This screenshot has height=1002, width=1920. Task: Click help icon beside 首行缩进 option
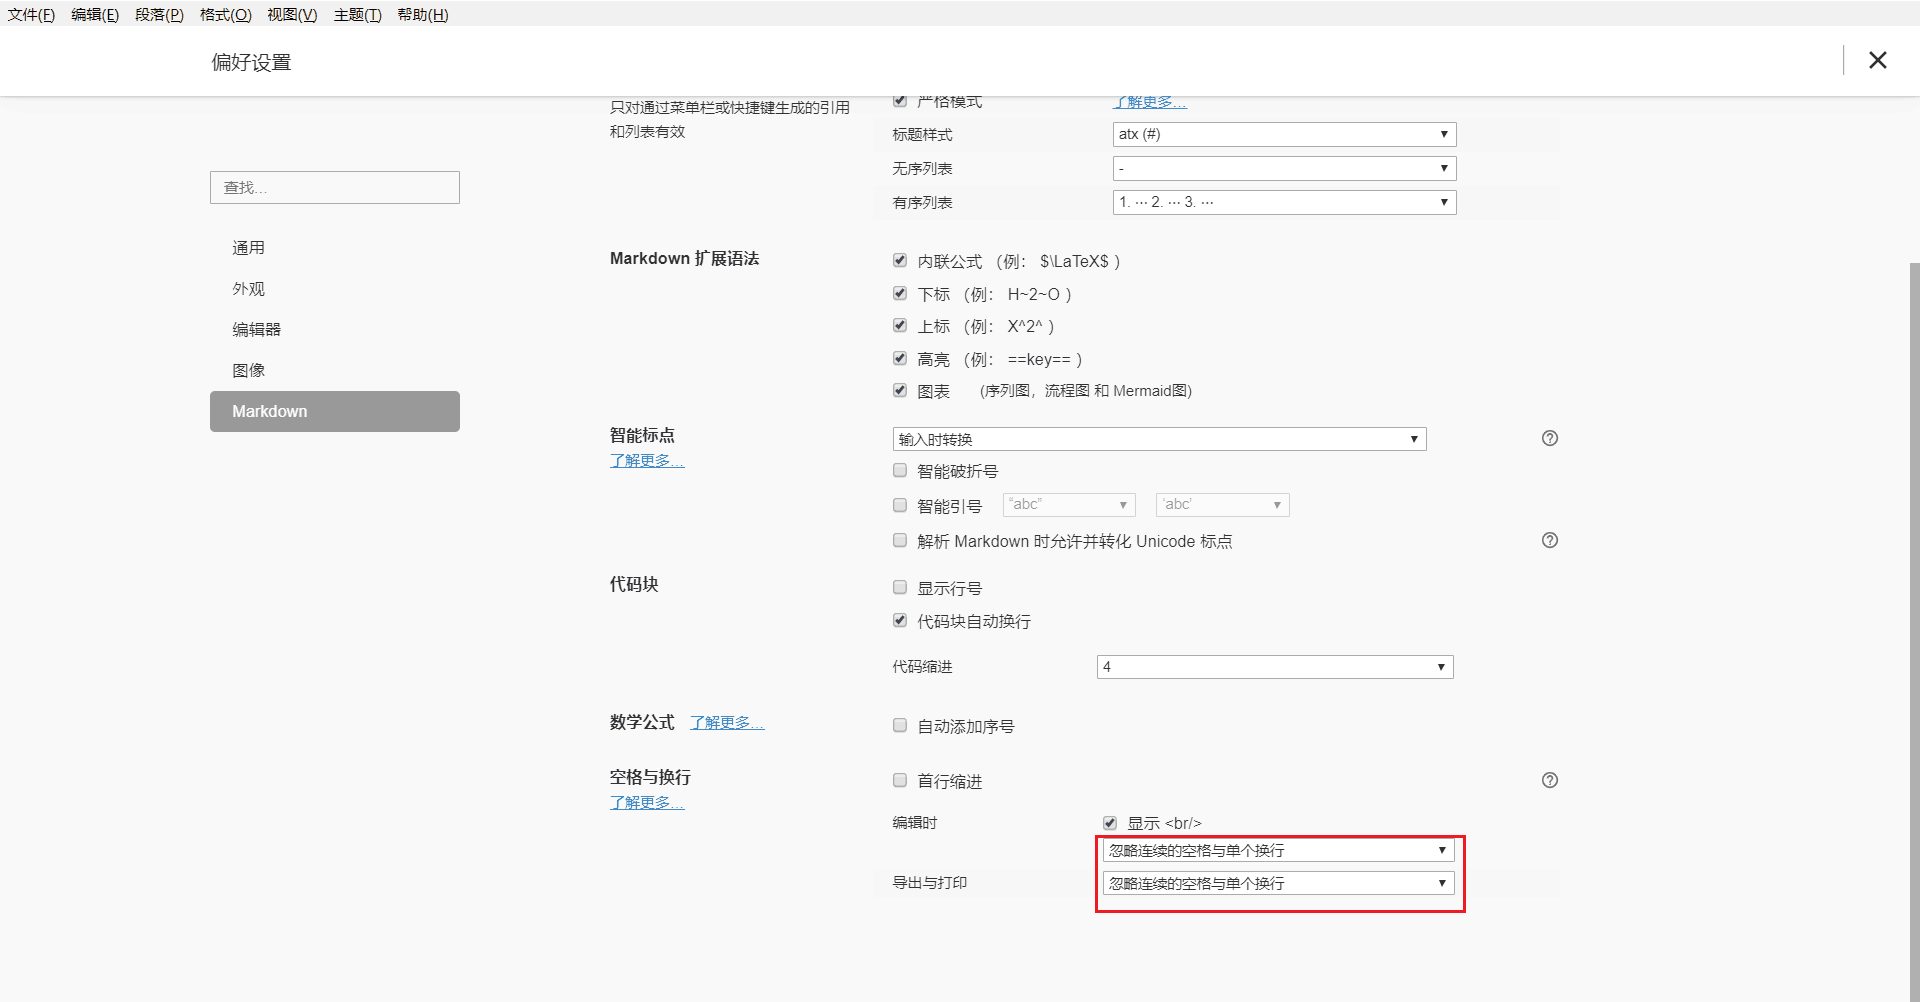pos(1549,780)
